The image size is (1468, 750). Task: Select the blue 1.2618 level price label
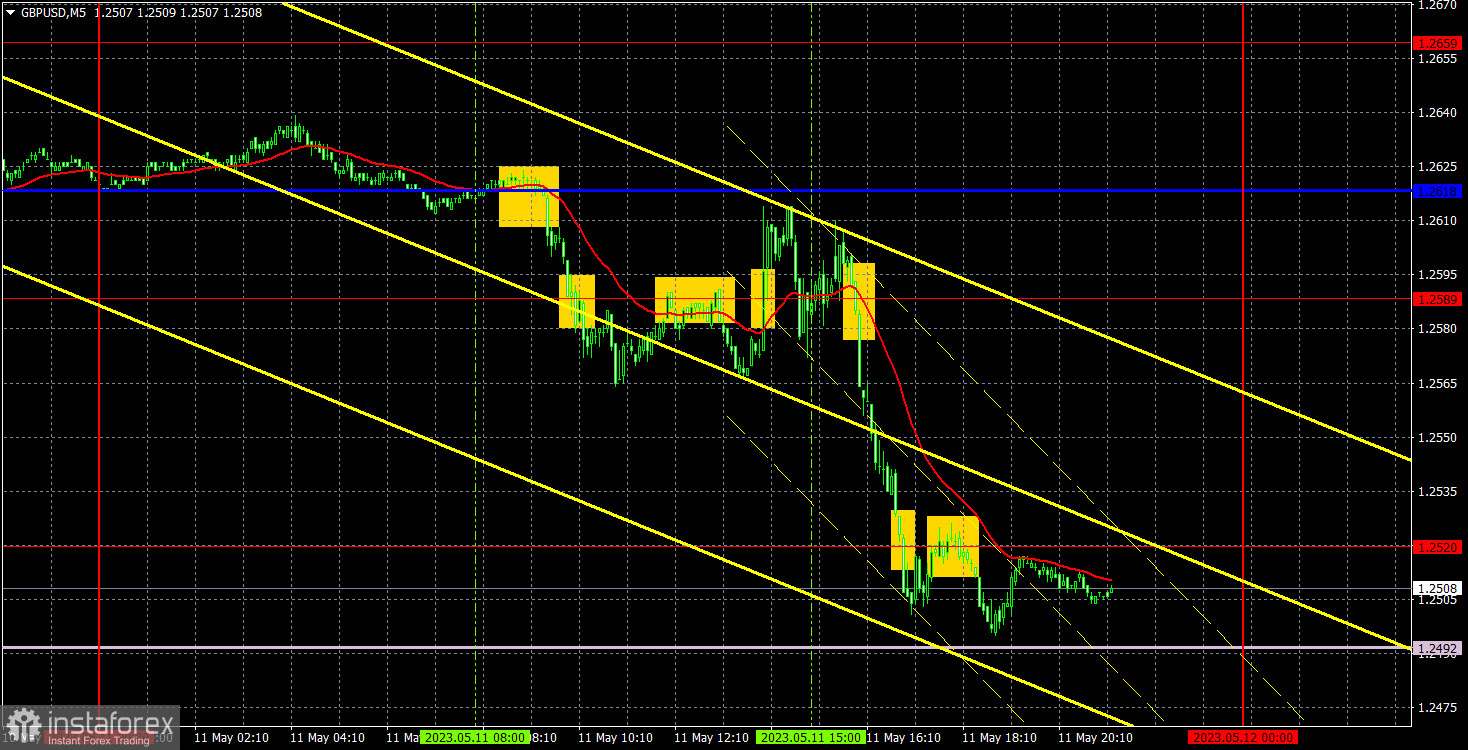(1438, 190)
